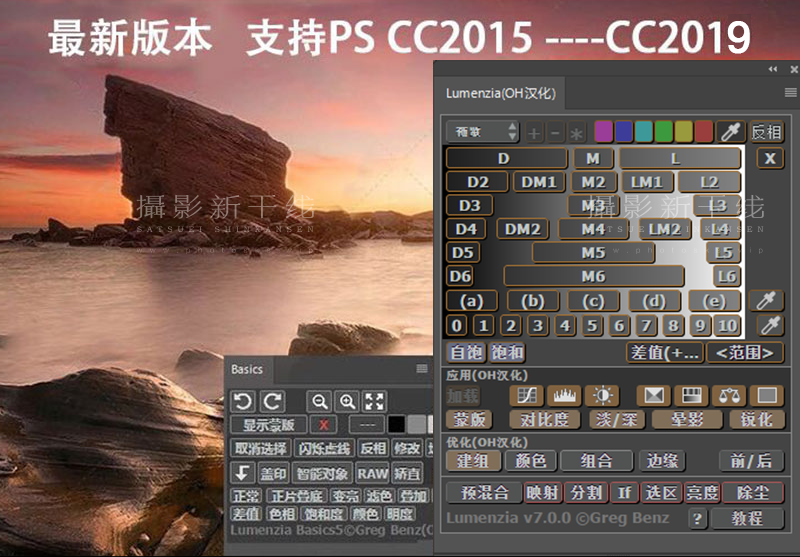Image resolution: width=800 pixels, height=557 pixels.
Task: Click the LM2 mask button
Action: pyautogui.click(x=665, y=229)
